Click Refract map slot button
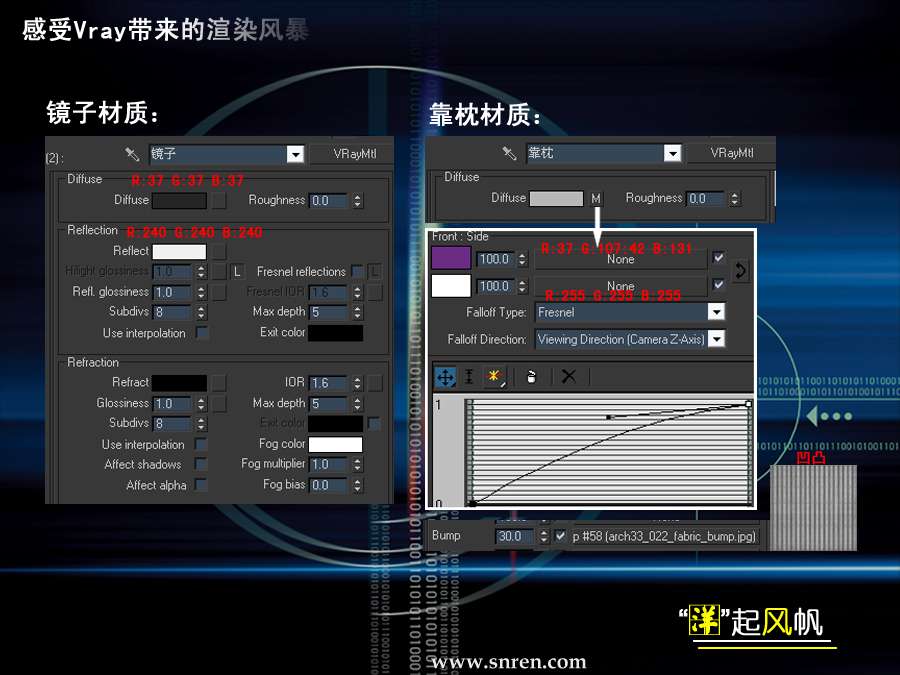This screenshot has width=900, height=675. 219,383
